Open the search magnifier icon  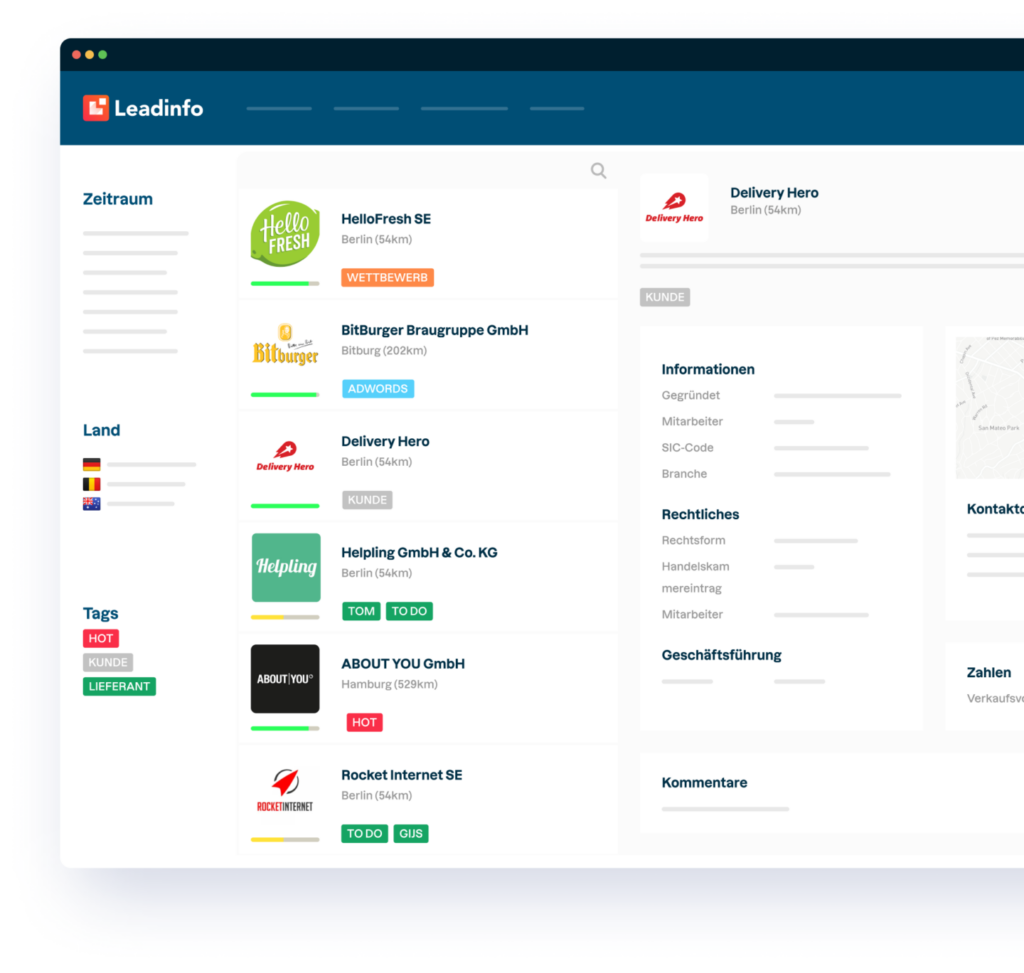click(598, 171)
